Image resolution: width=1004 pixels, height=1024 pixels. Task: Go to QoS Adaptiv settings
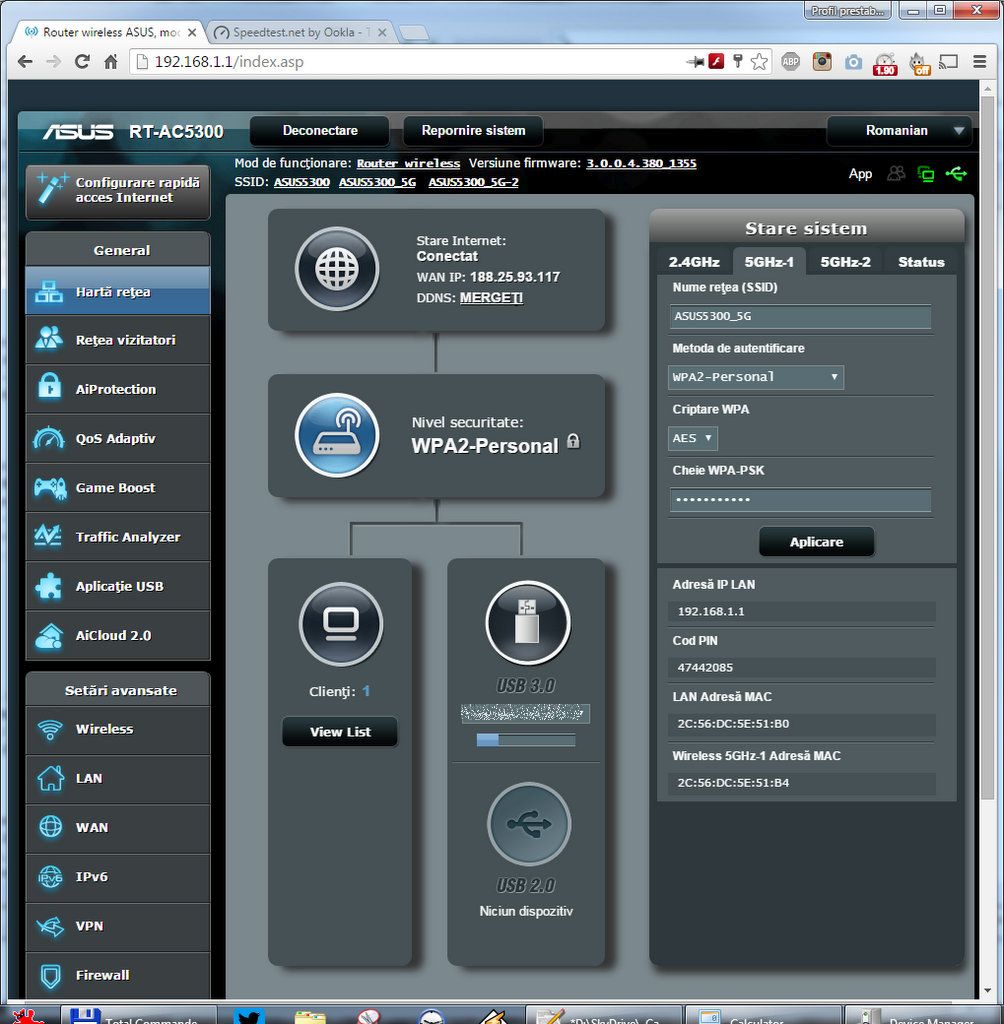pyautogui.click(x=118, y=438)
